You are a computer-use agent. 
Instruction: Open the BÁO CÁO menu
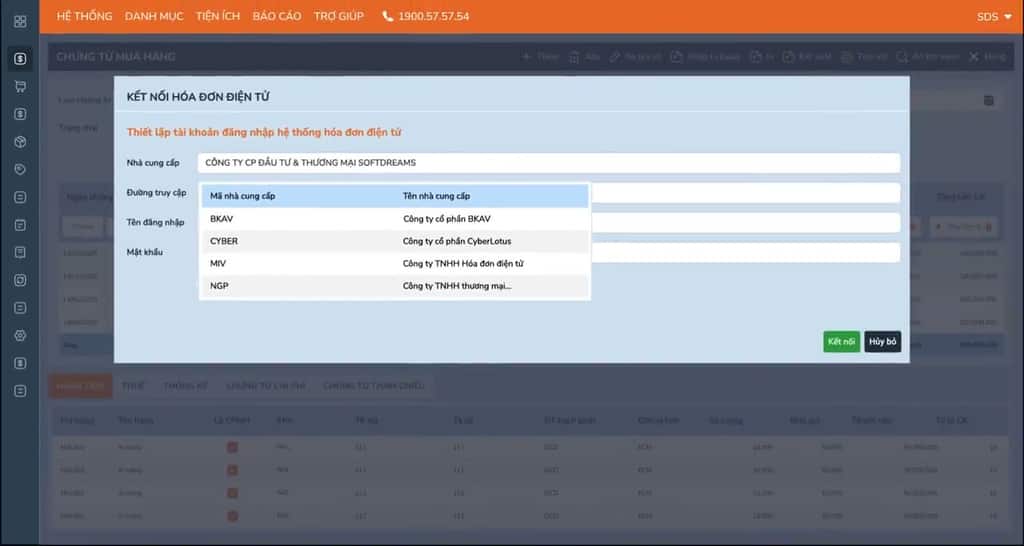[x=277, y=16]
